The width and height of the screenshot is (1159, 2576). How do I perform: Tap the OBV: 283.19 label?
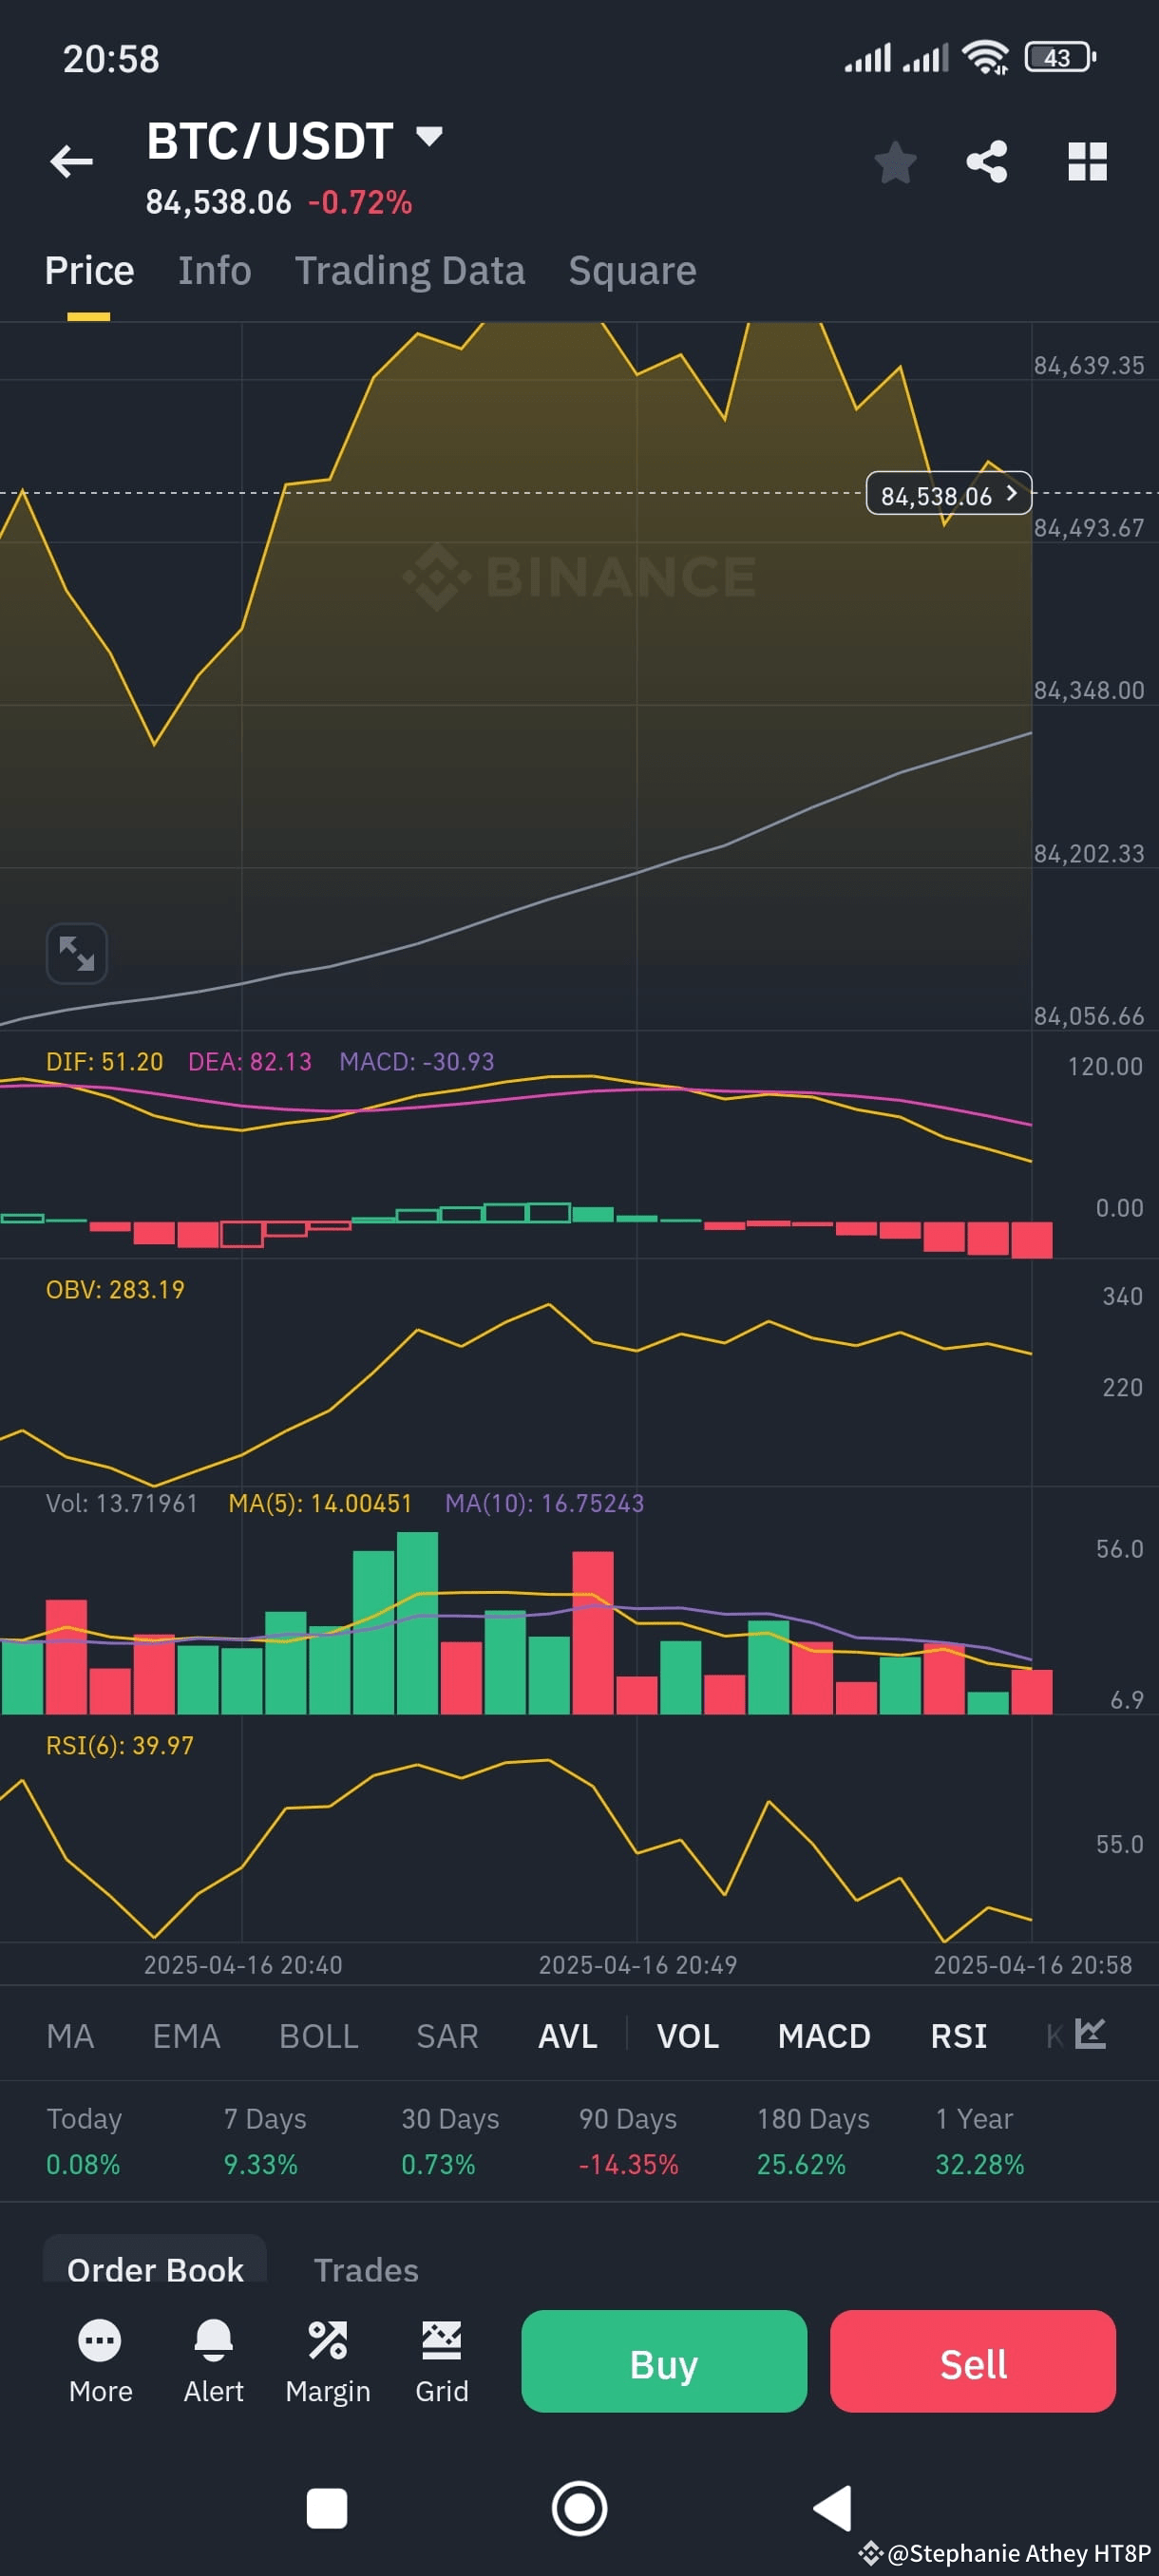click(x=115, y=1290)
